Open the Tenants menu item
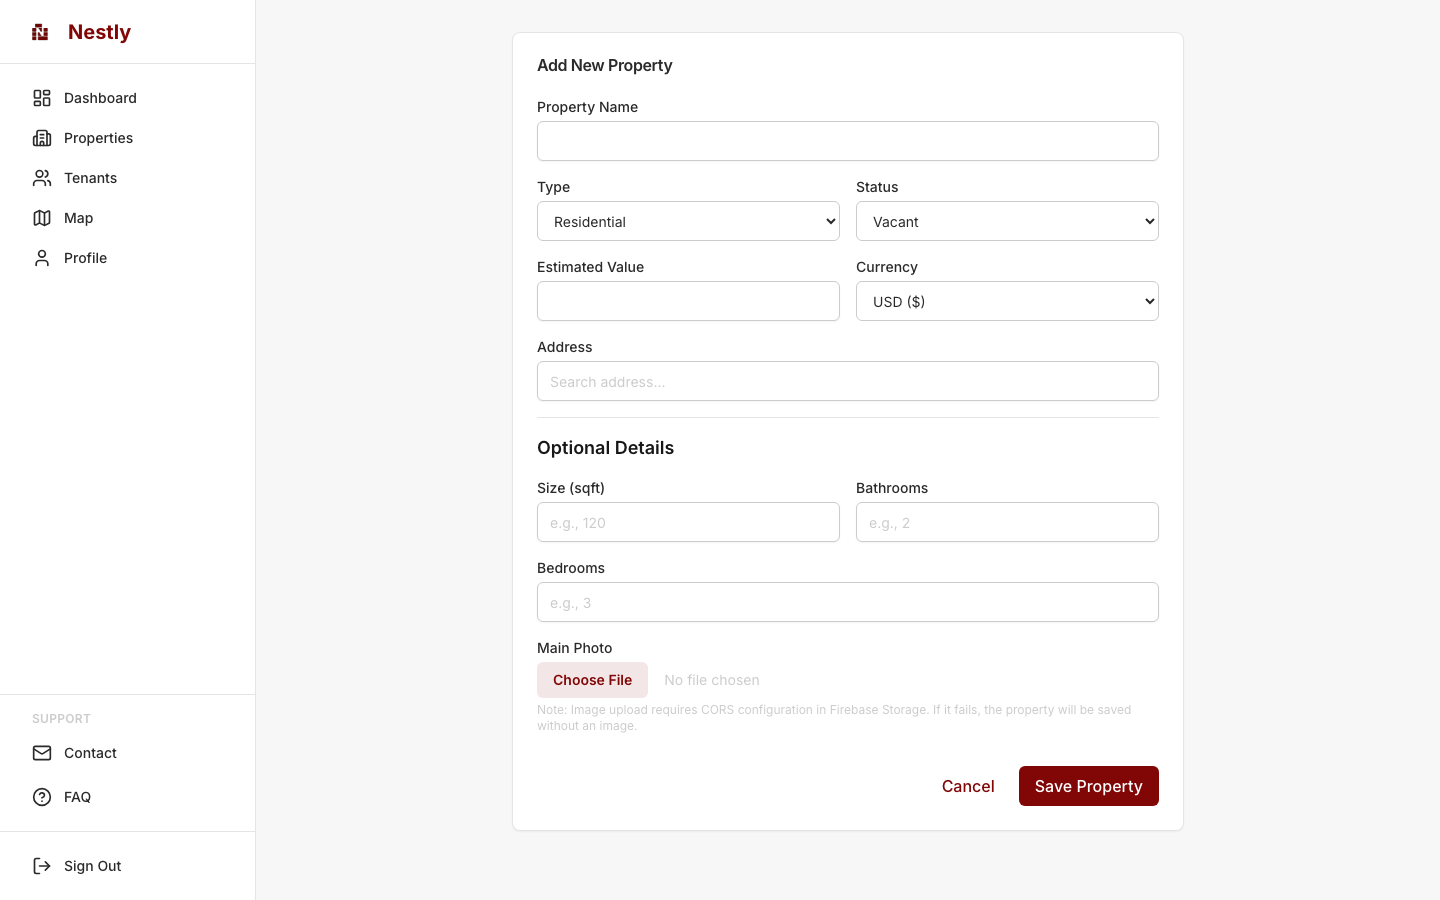 pos(90,178)
